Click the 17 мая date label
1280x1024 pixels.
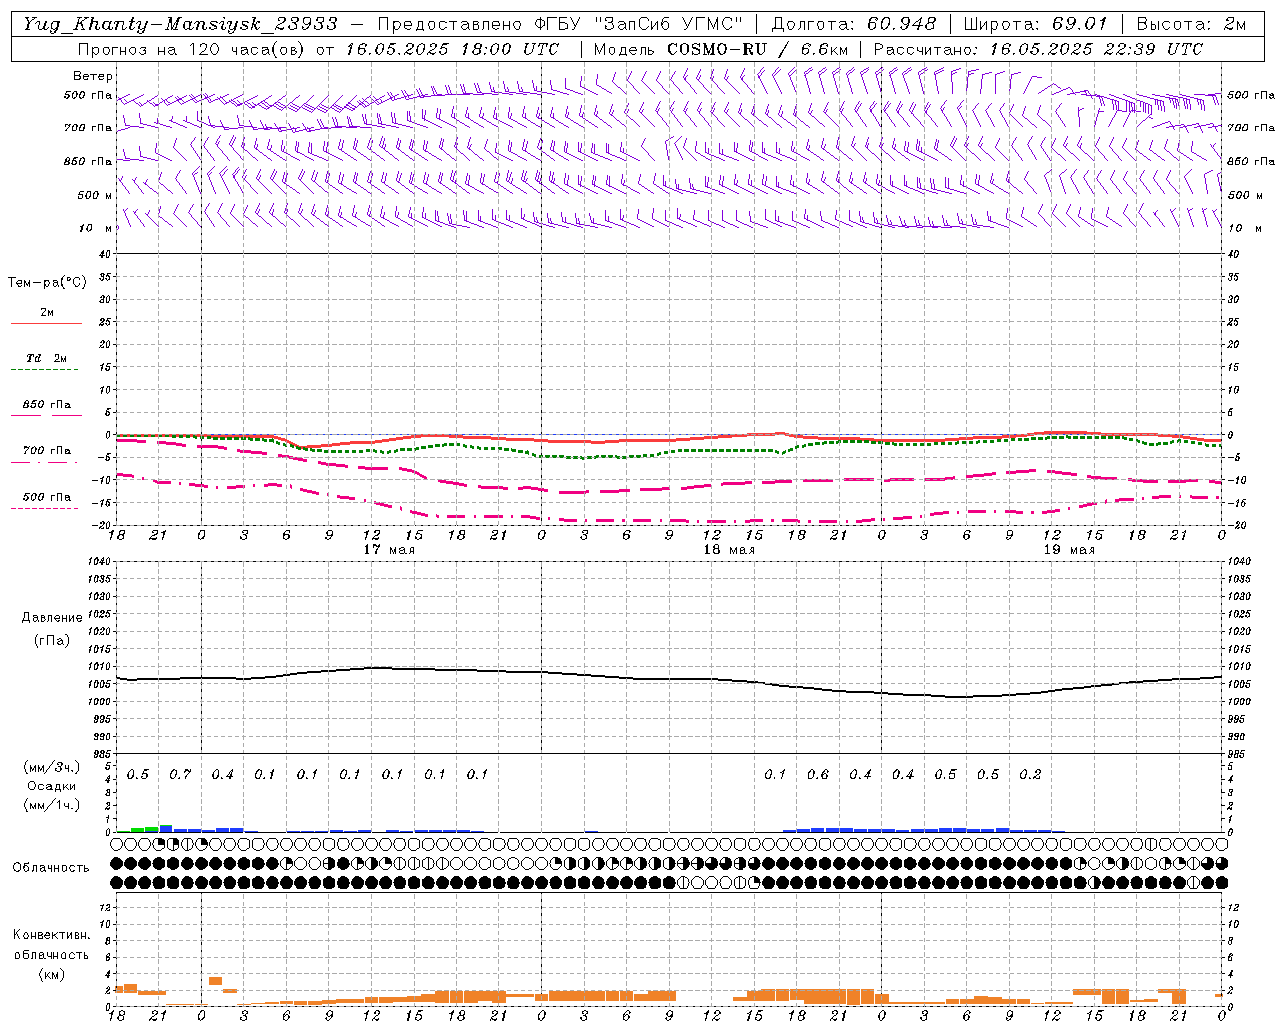(x=389, y=550)
